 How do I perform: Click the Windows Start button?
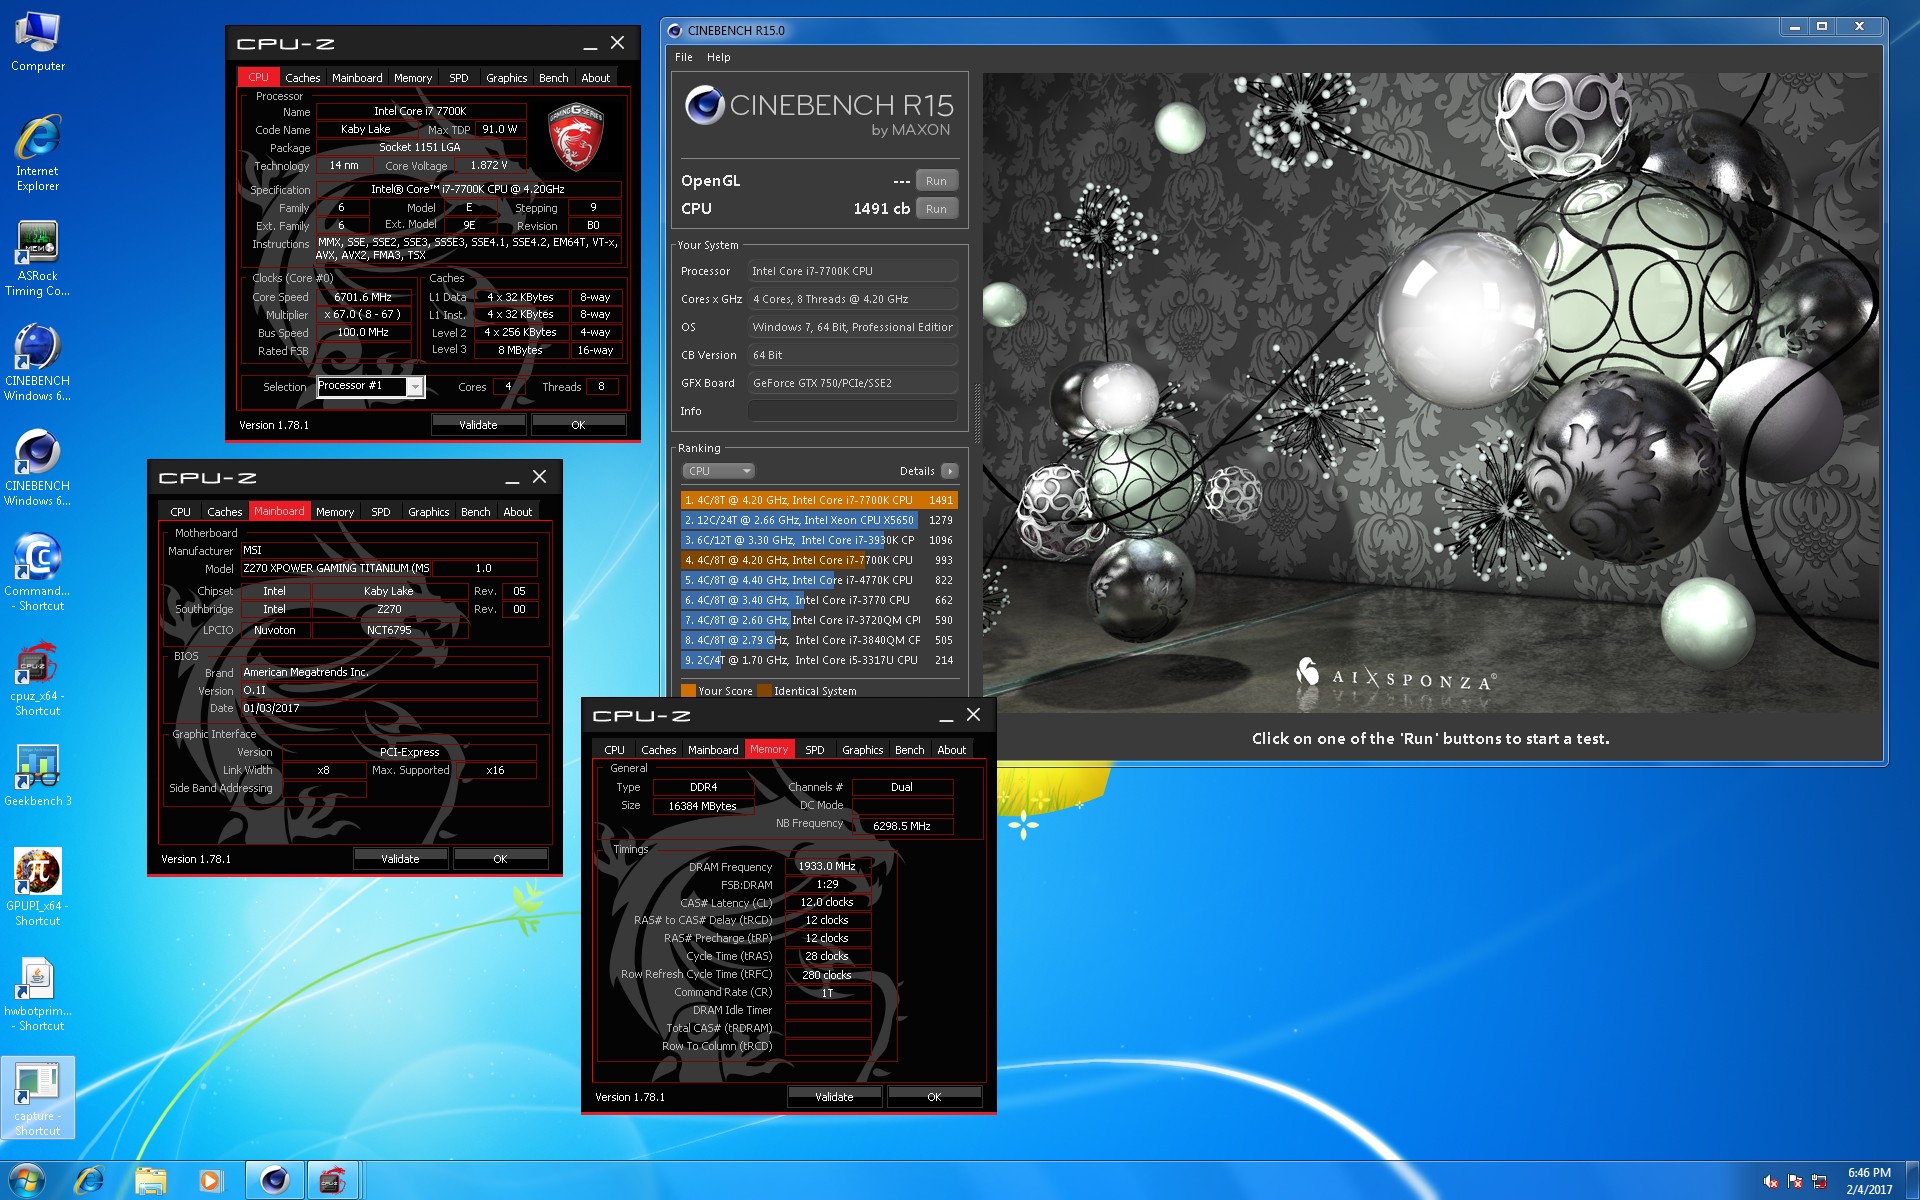pos(26,1181)
